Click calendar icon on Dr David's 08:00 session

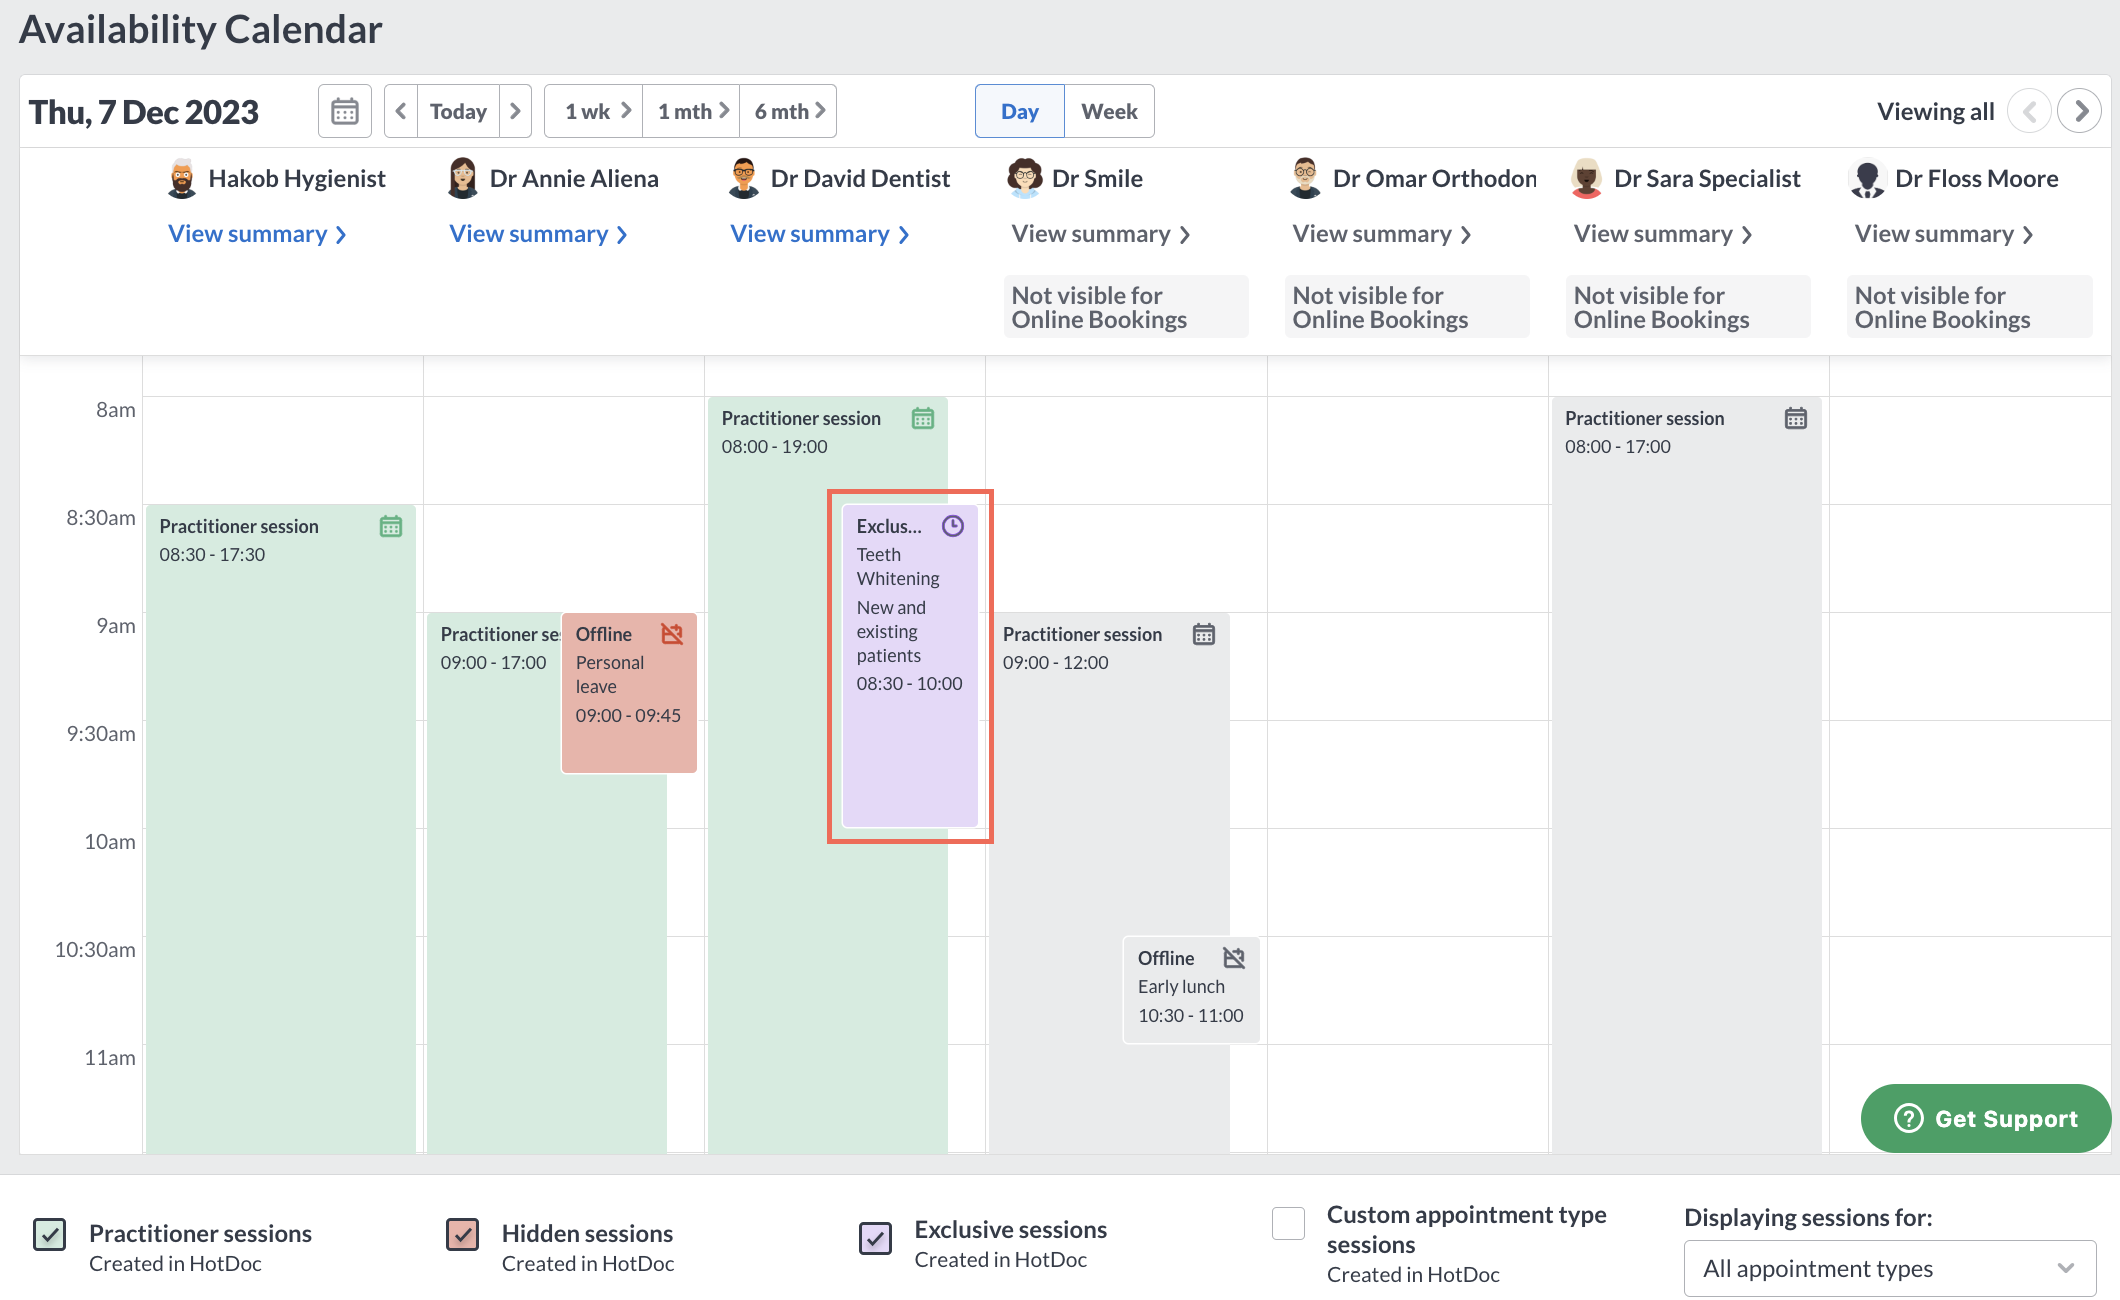pos(923,418)
